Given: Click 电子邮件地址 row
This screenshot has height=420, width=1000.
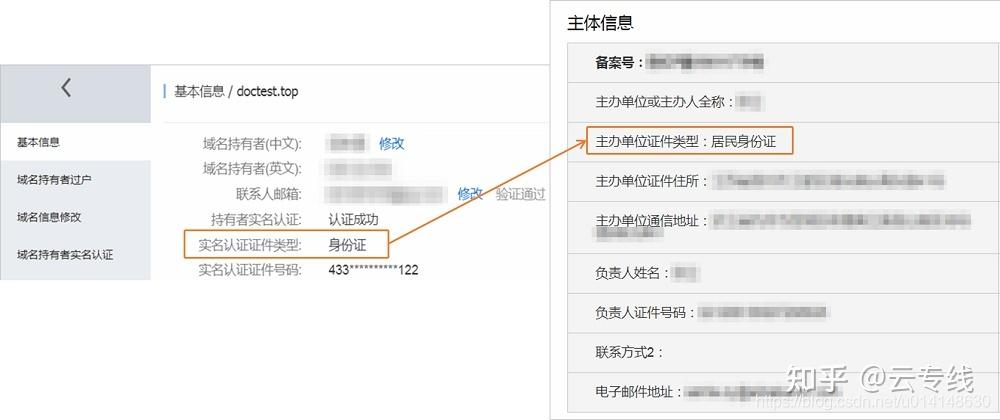Looking at the screenshot, I should click(783, 392).
